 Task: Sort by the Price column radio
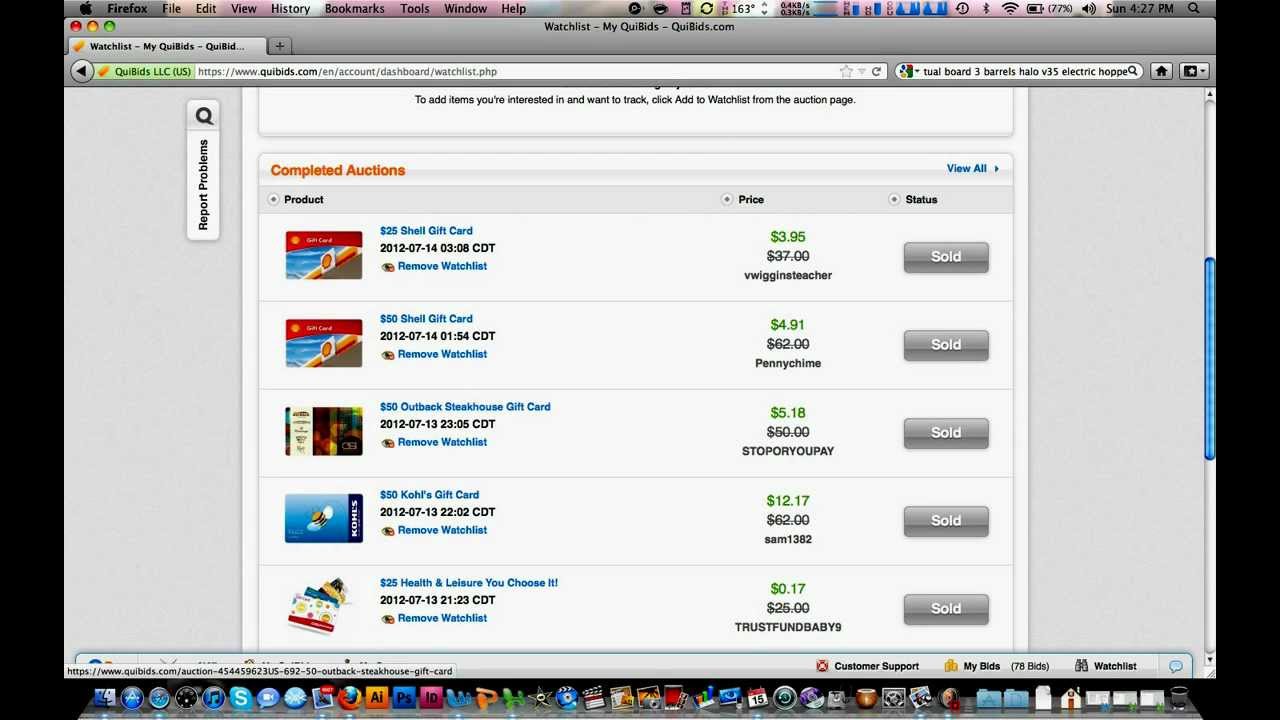coord(727,199)
